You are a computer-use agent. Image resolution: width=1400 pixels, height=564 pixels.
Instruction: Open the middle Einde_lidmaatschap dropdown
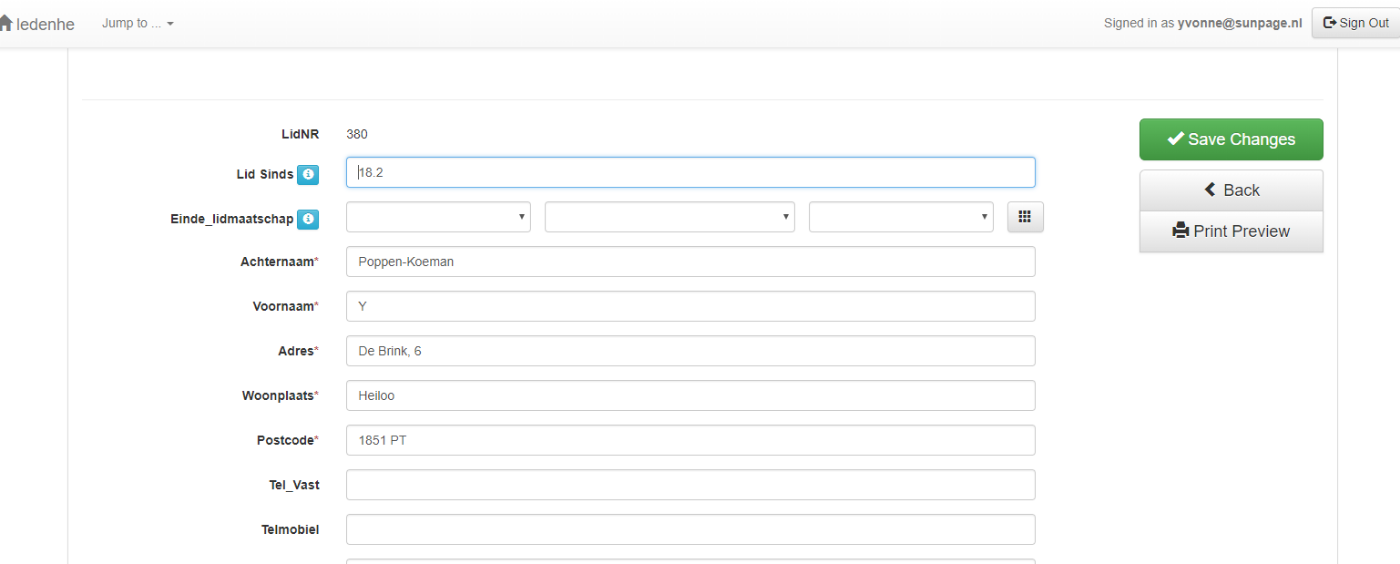click(x=670, y=217)
